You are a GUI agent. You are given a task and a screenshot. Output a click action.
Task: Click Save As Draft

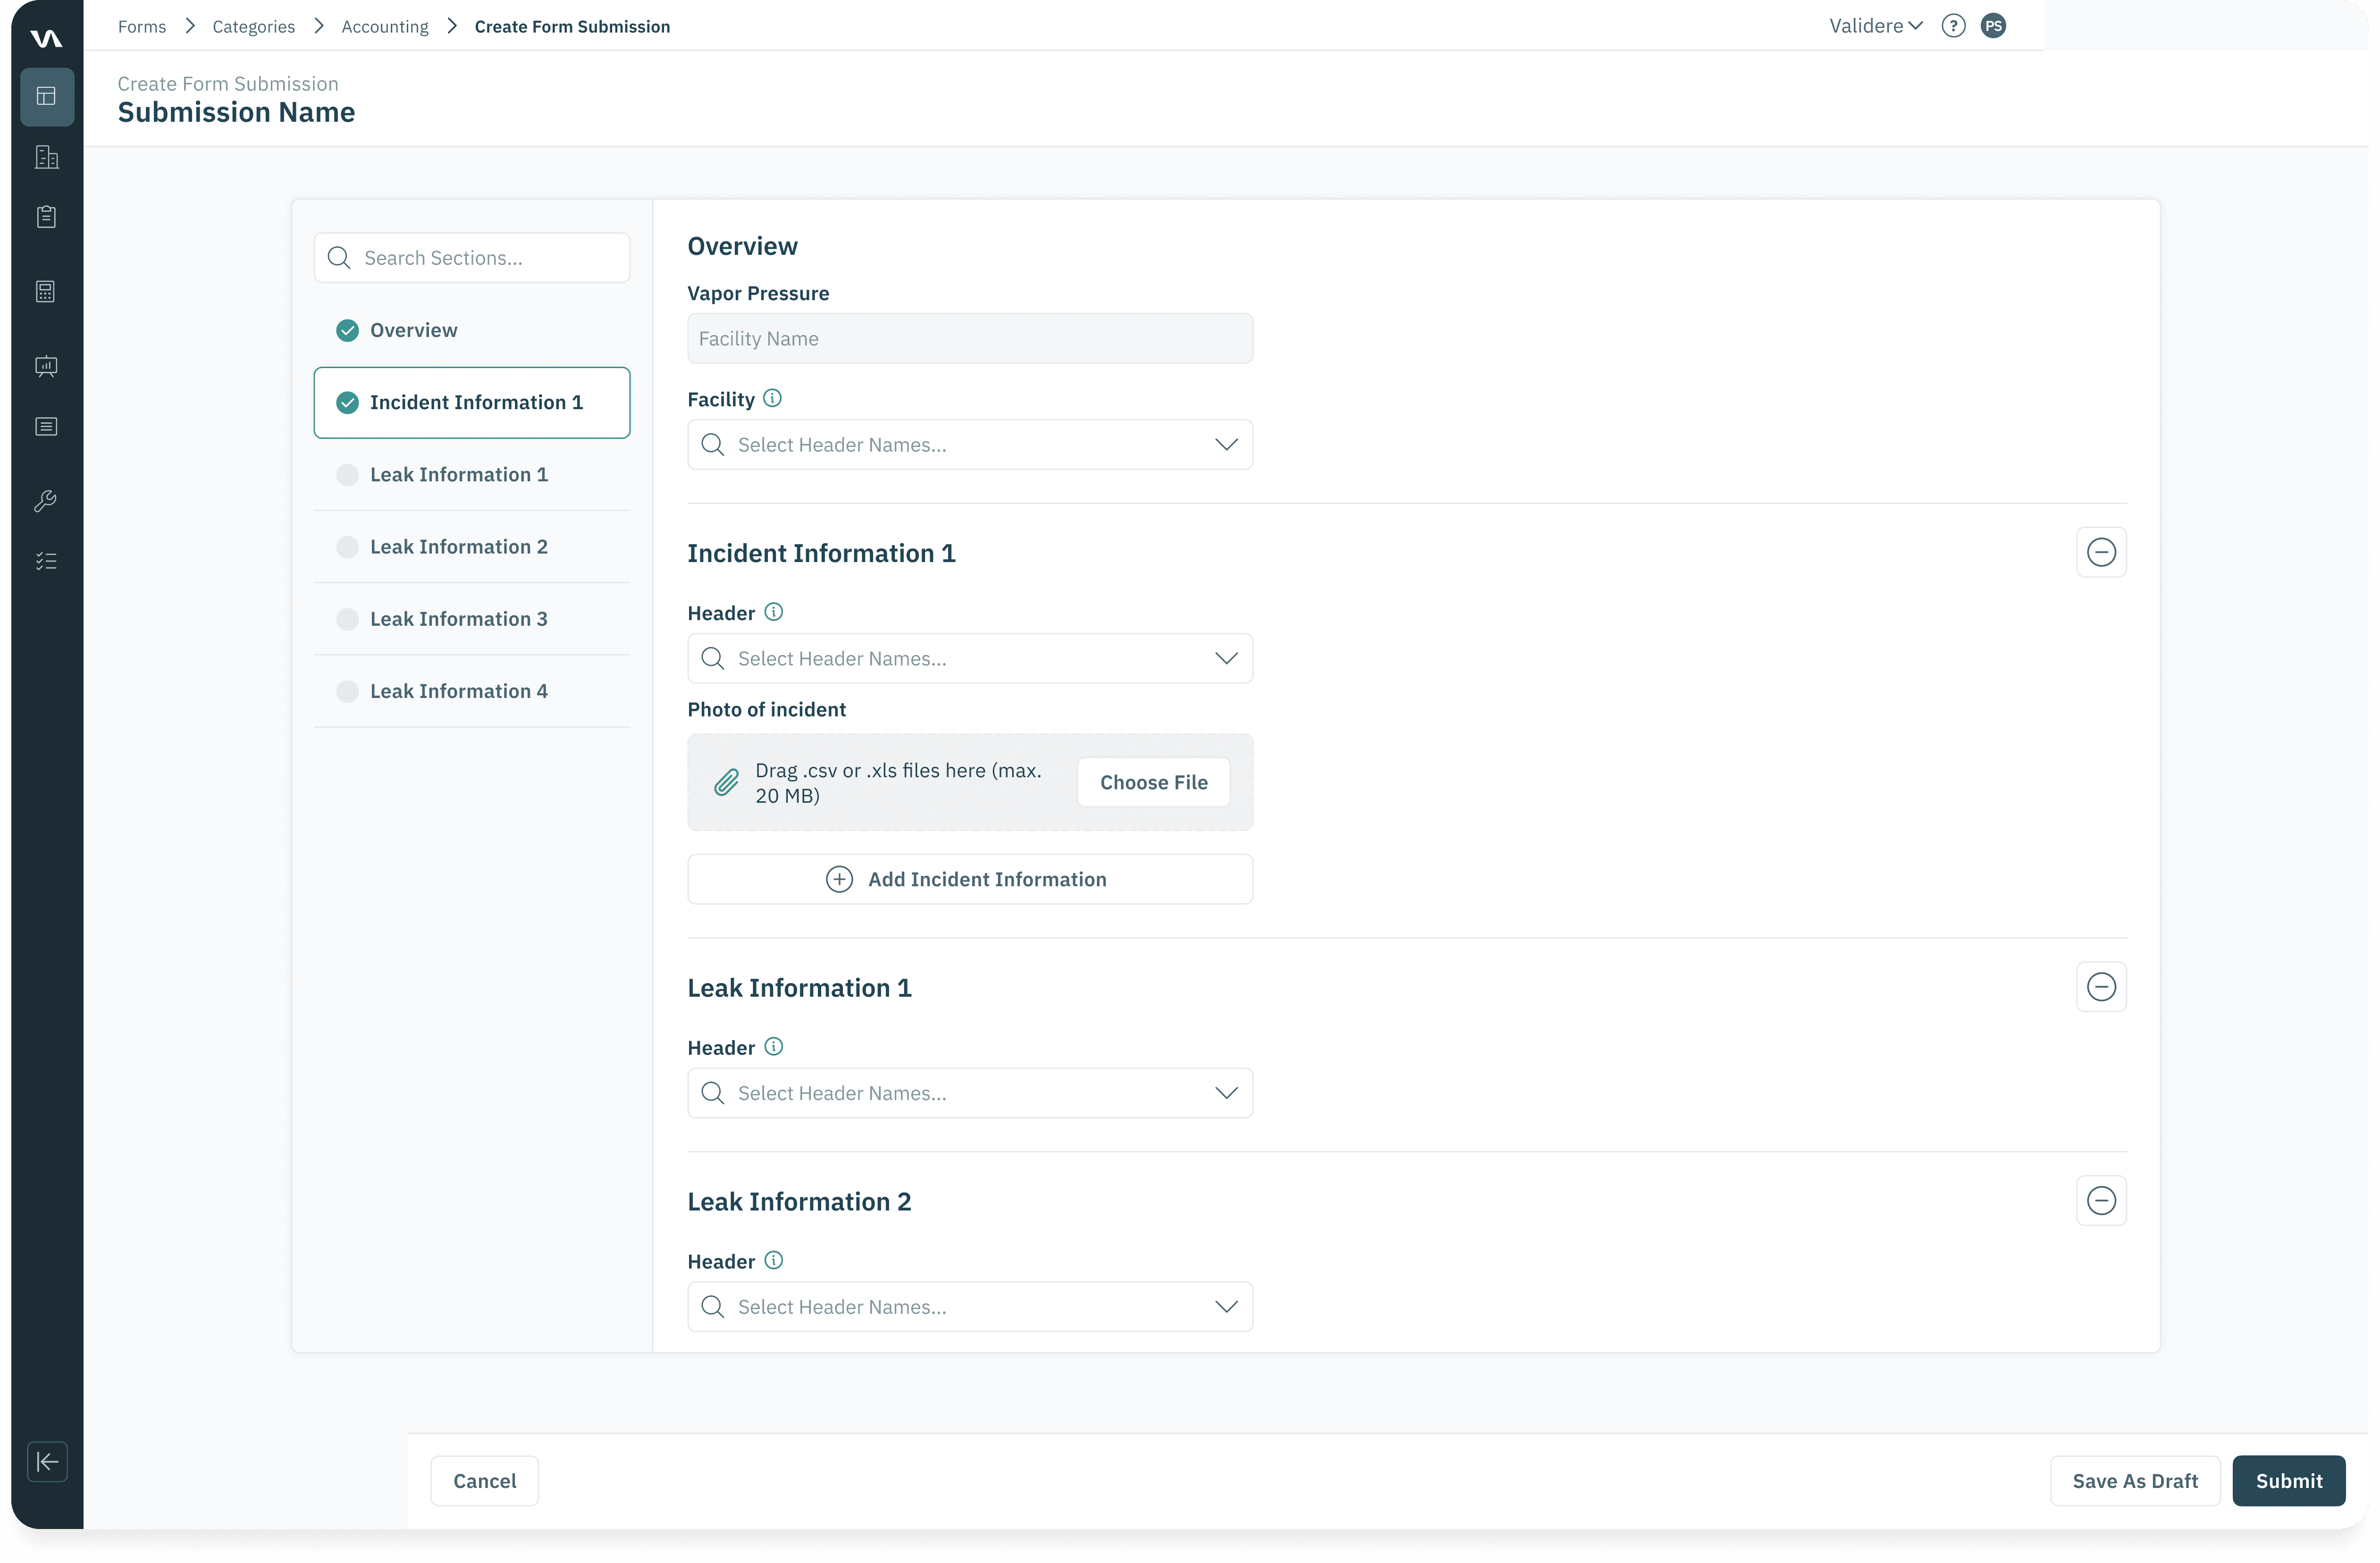pos(2134,1481)
